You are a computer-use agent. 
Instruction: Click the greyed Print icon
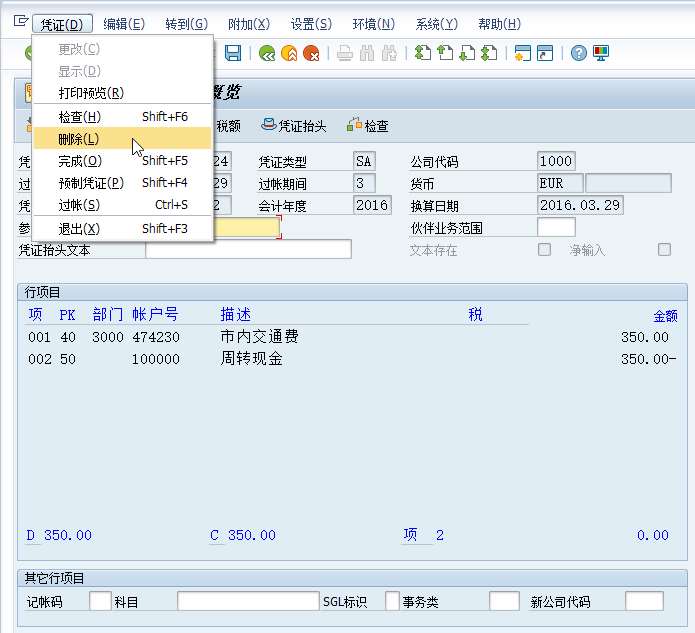pos(345,53)
